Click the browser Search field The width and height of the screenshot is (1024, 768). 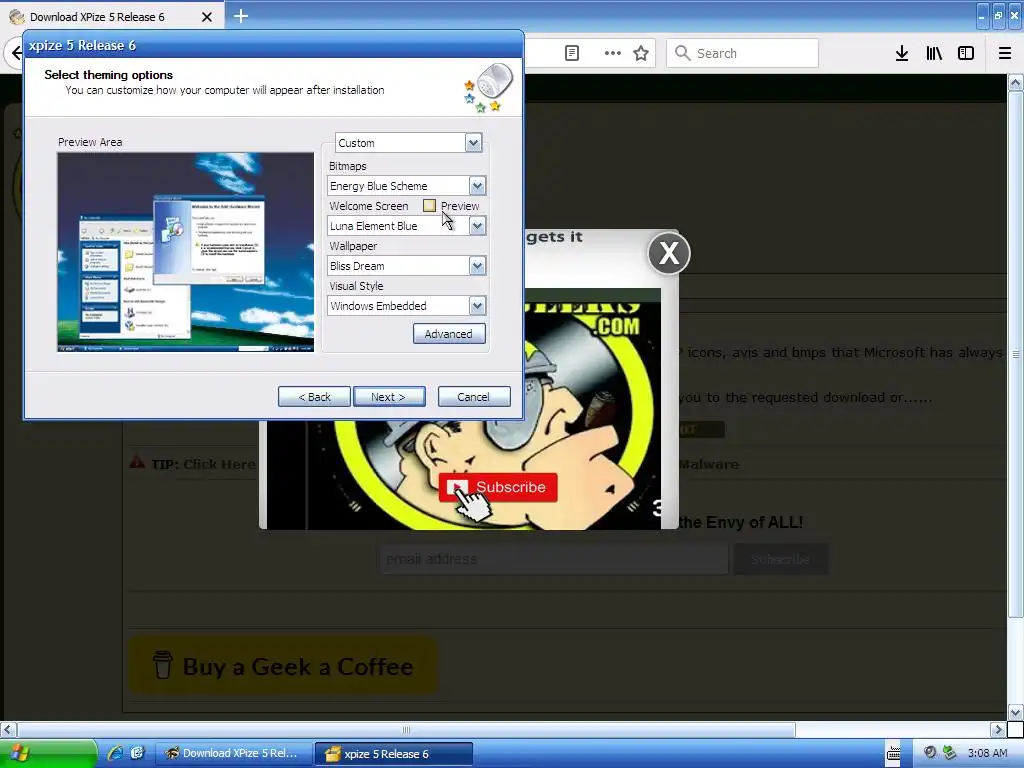pos(743,53)
